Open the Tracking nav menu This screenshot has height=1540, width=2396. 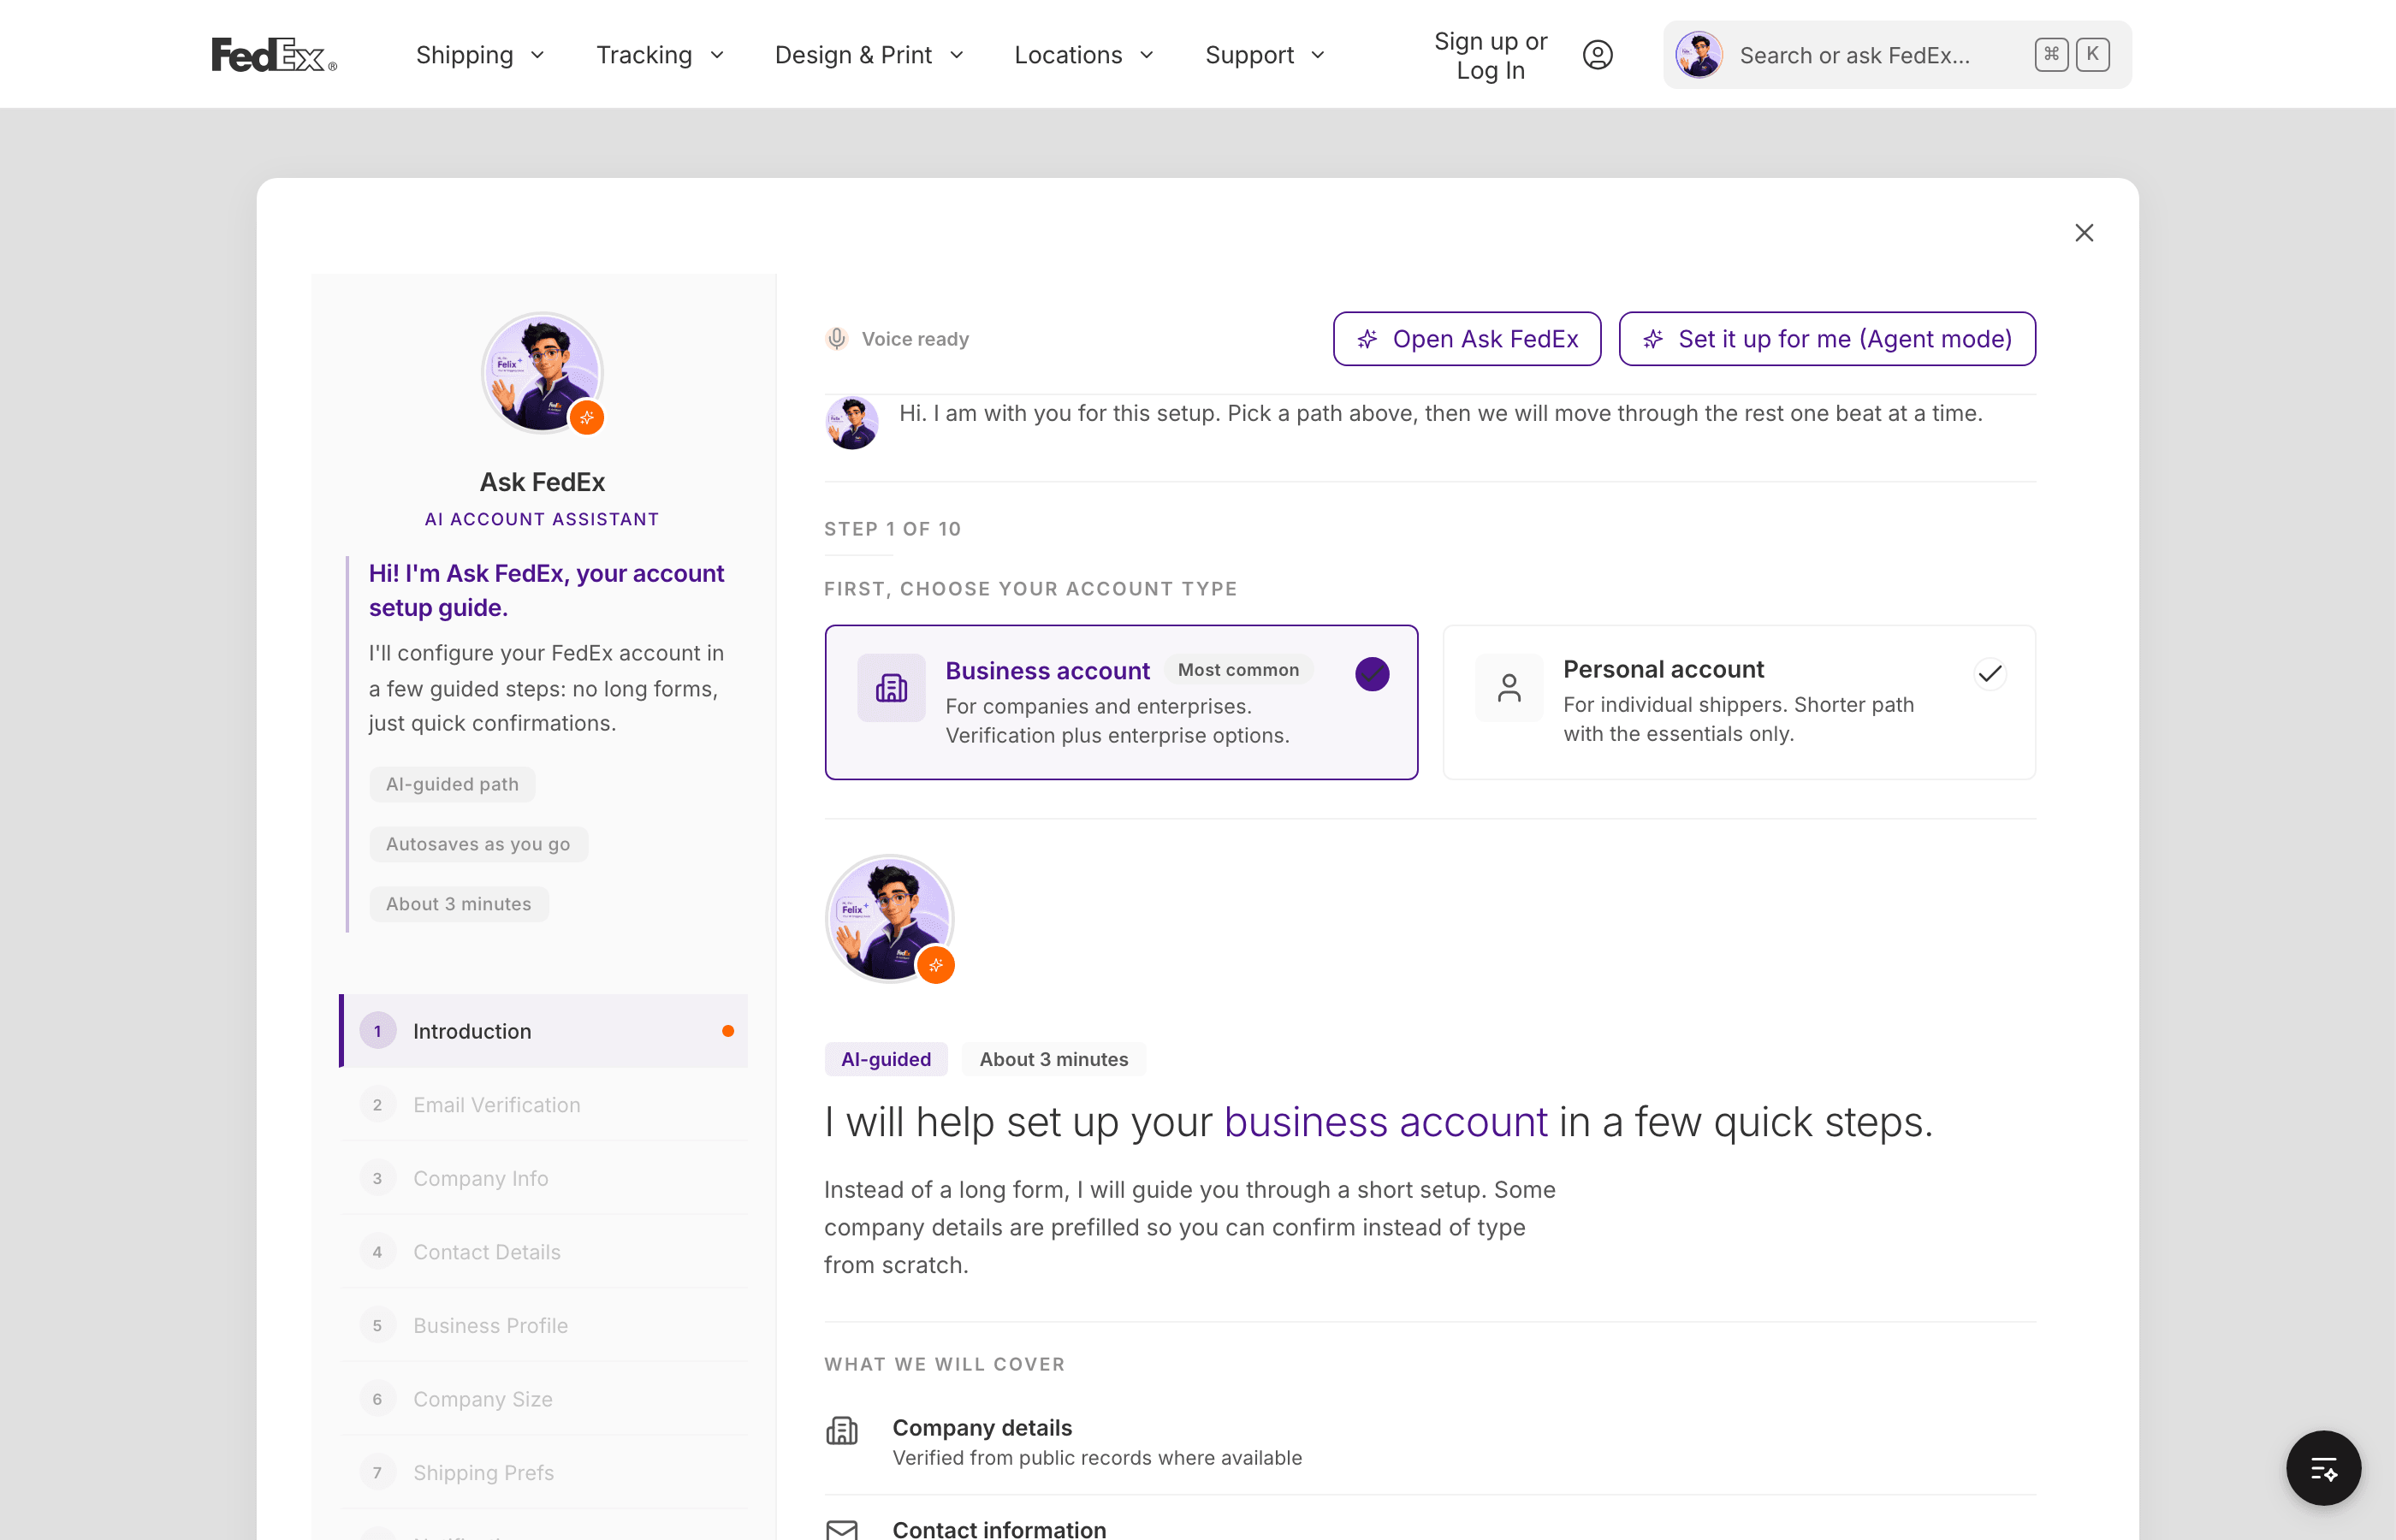[x=660, y=55]
